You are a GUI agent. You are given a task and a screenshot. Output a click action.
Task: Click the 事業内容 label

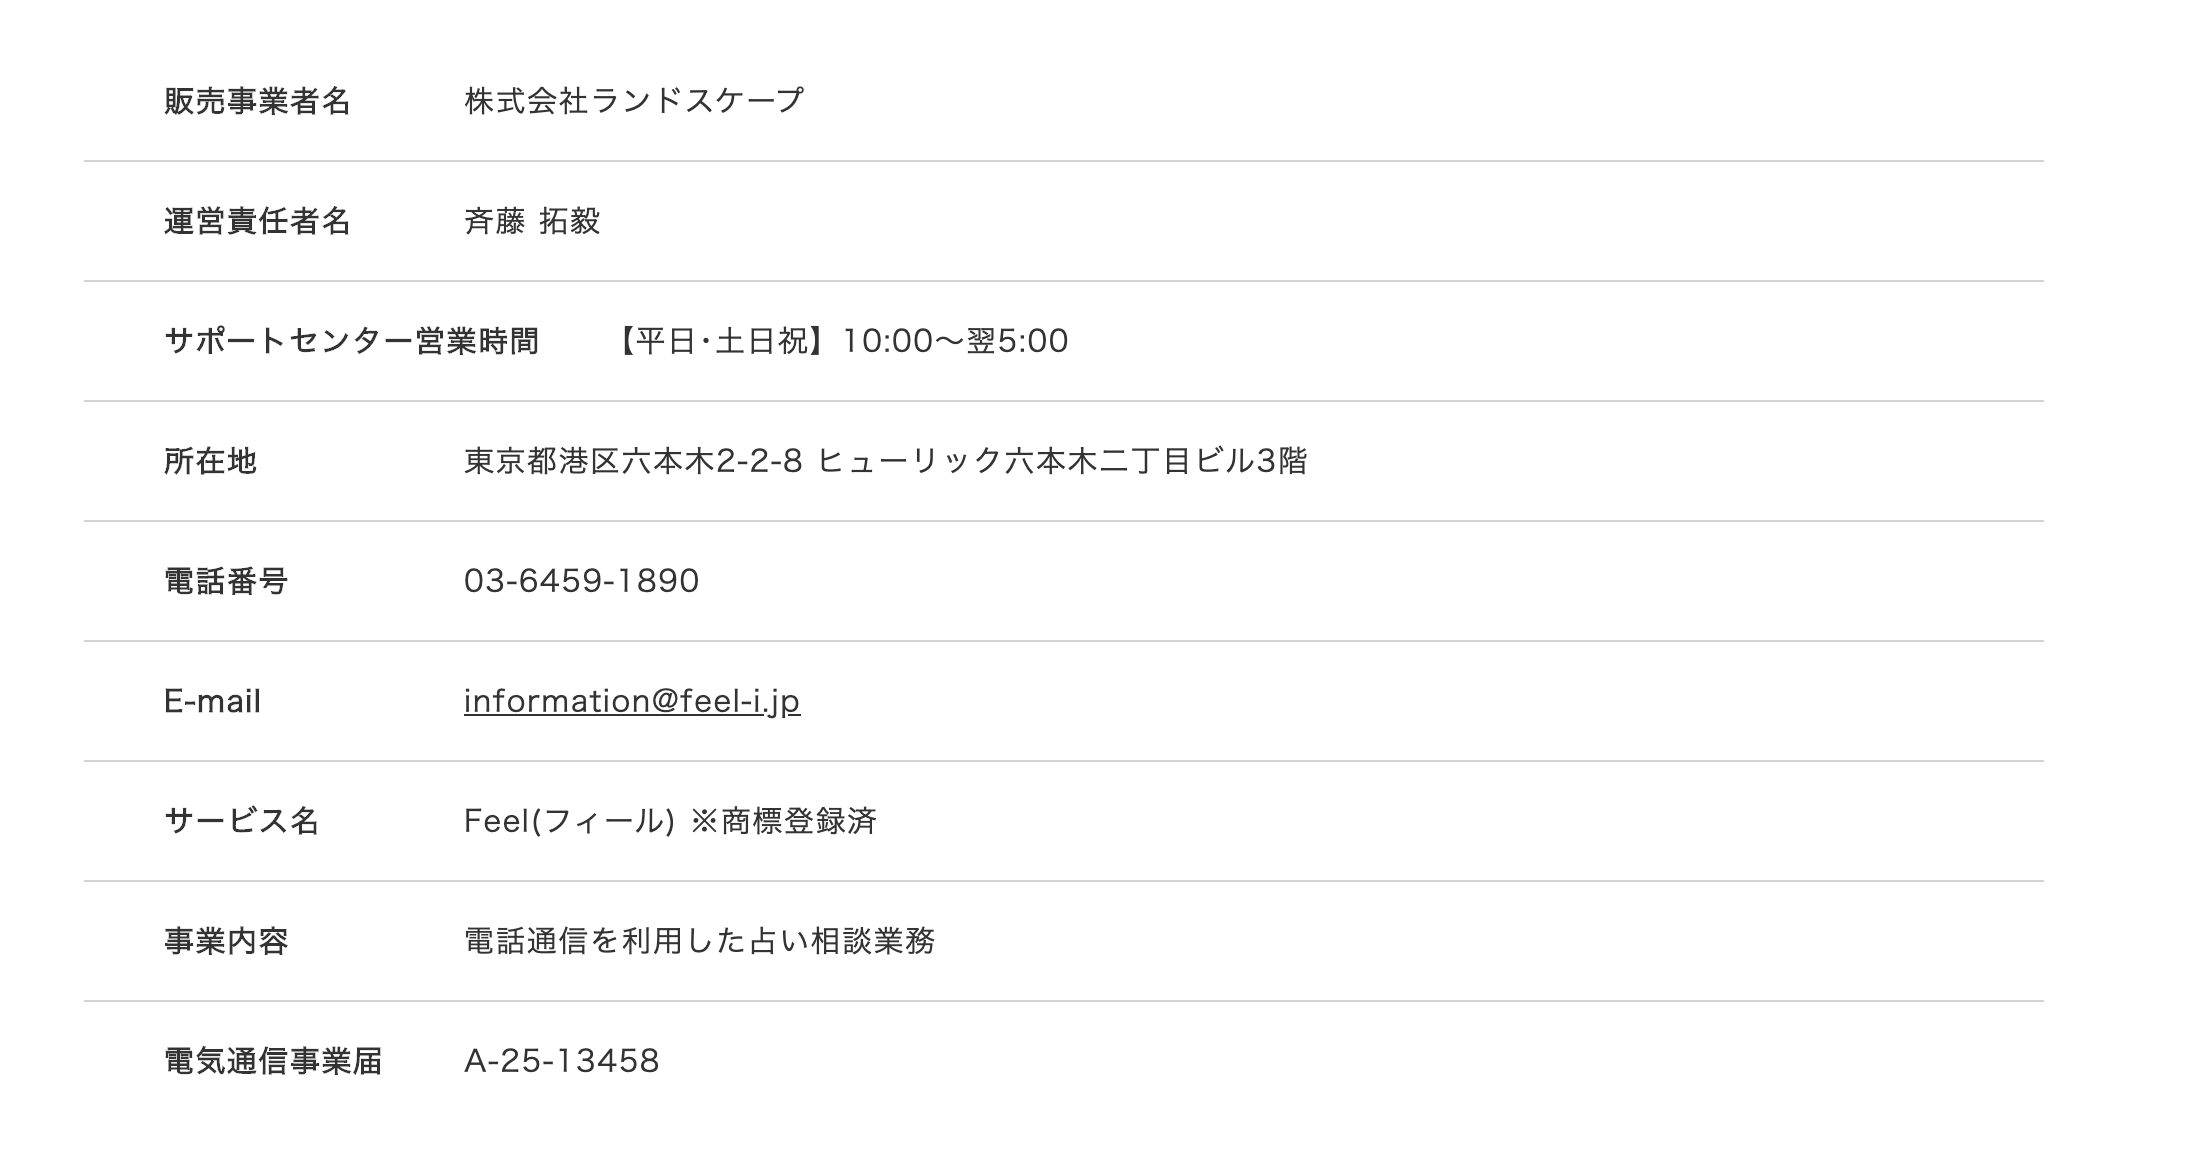(226, 941)
